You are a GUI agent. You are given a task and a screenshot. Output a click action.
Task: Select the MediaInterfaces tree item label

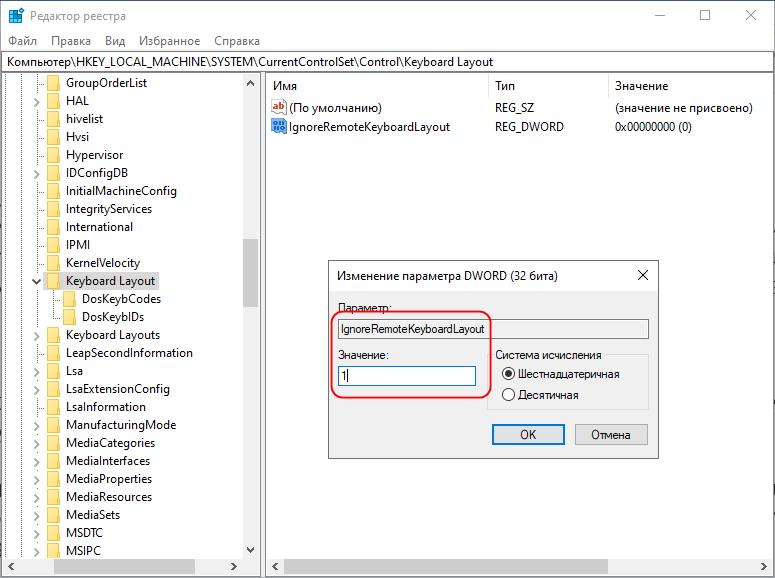coord(108,461)
